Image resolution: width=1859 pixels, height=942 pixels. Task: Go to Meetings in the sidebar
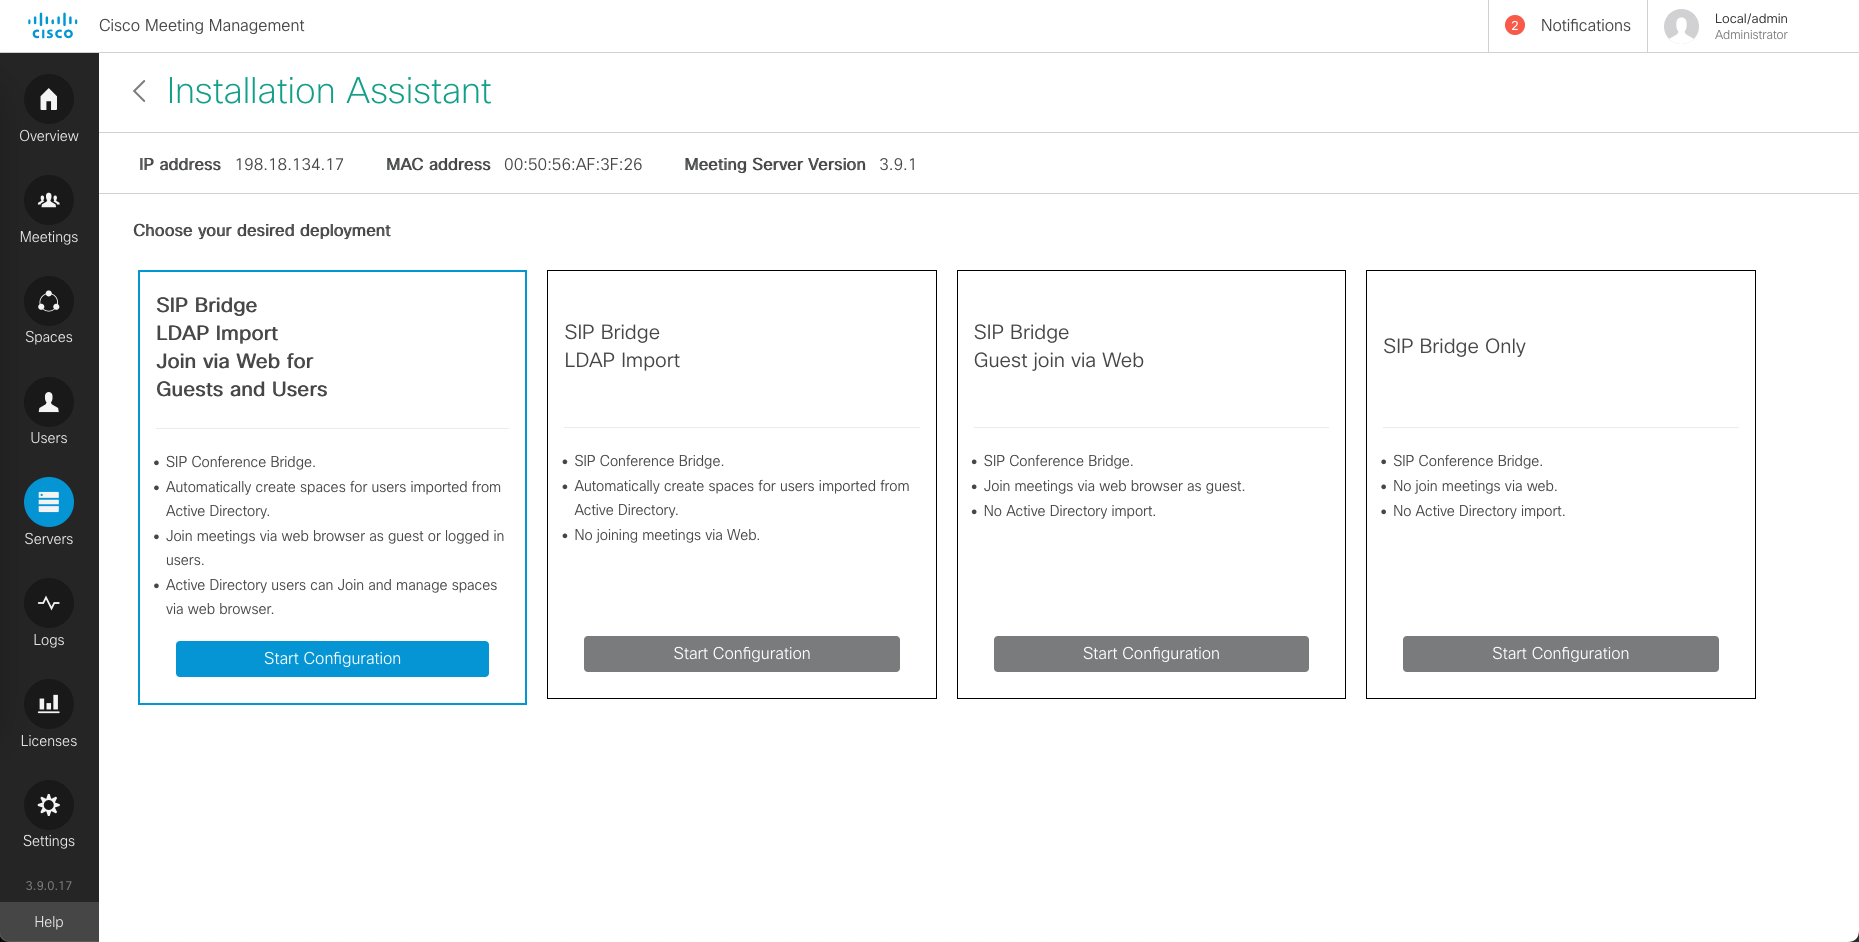48,201
